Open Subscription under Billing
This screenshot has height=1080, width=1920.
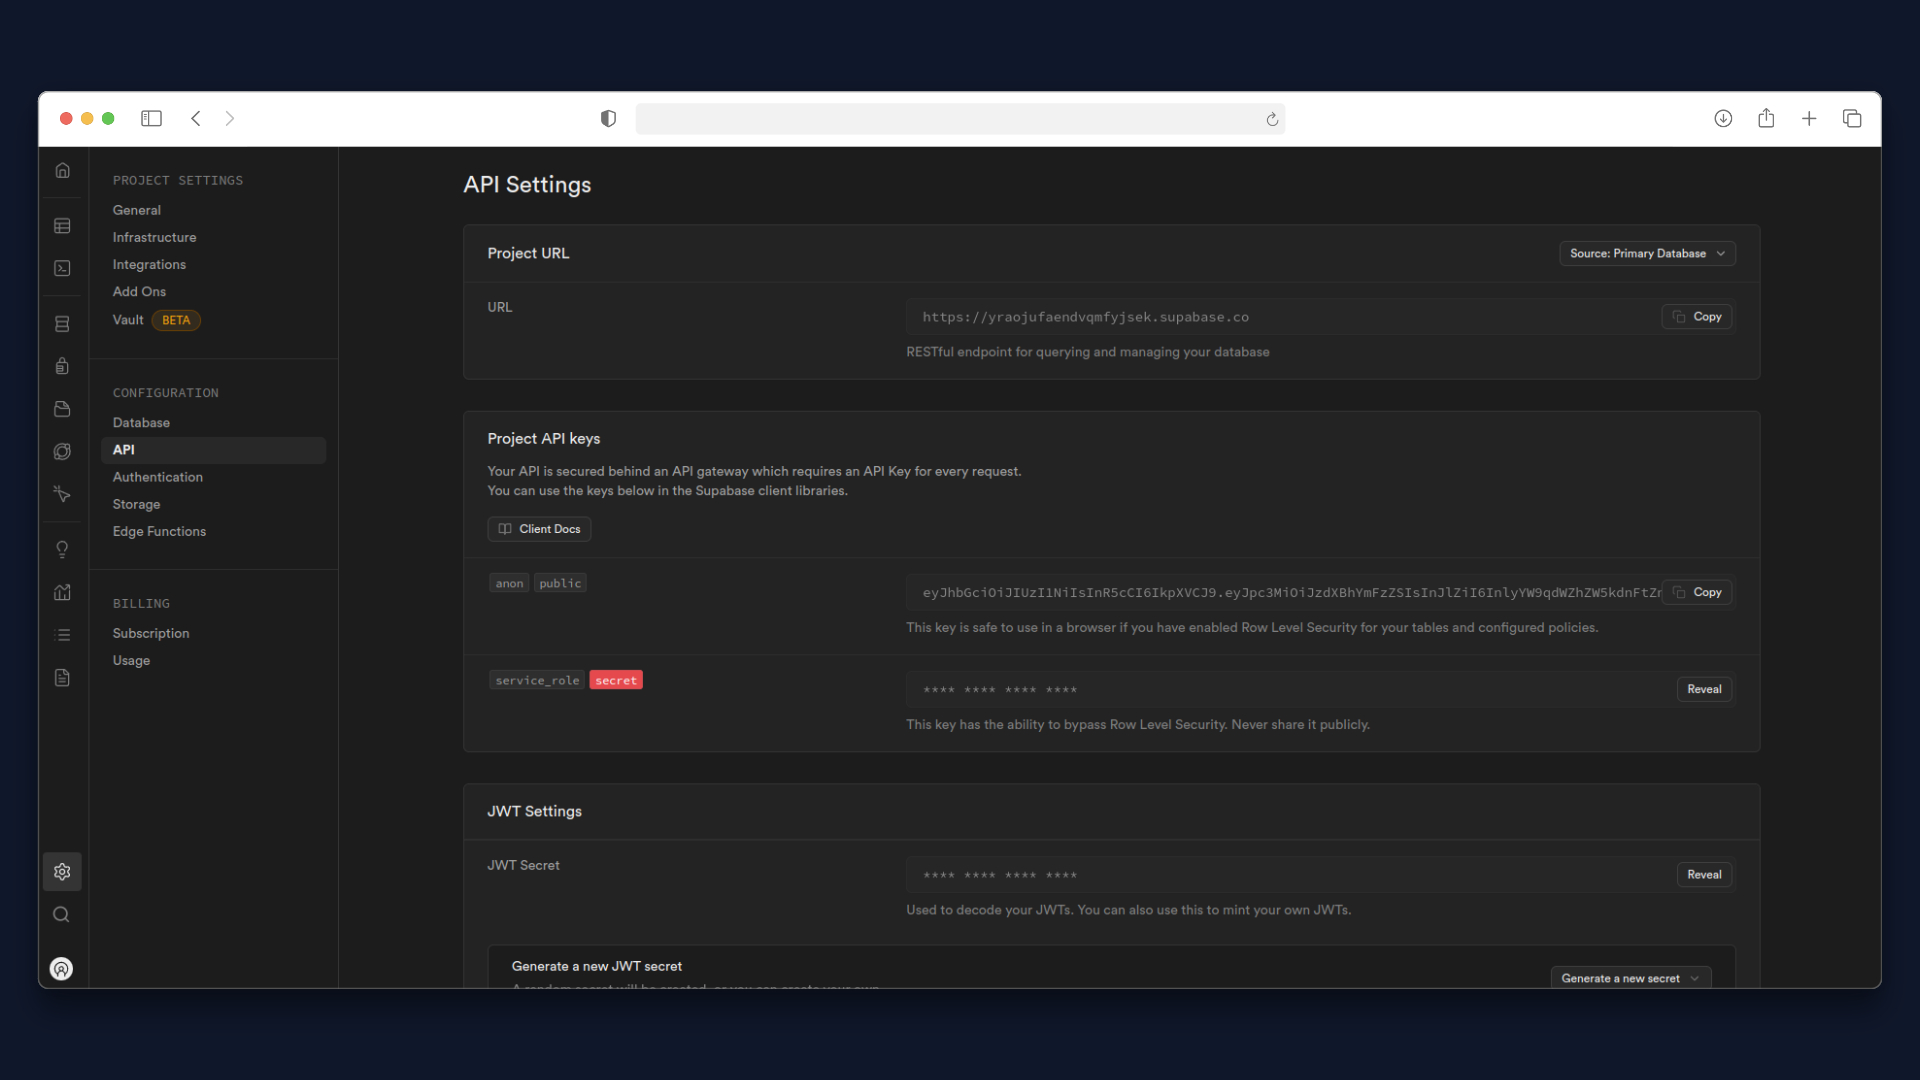[151, 633]
